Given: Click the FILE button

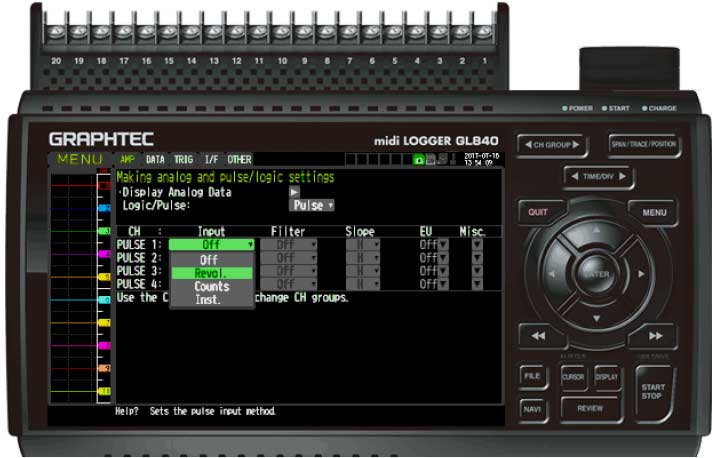Looking at the screenshot, I should point(533,377).
